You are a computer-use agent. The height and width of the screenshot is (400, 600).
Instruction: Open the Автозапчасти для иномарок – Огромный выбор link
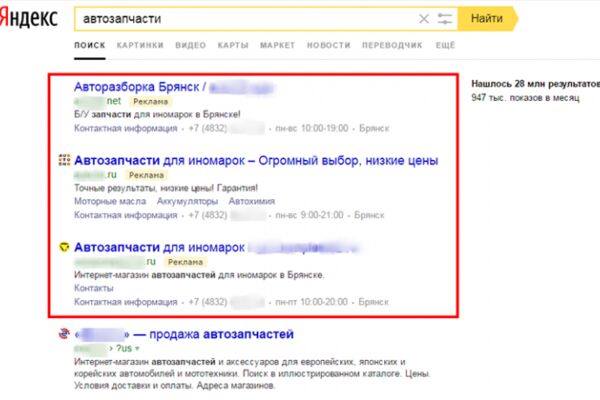[256, 161]
